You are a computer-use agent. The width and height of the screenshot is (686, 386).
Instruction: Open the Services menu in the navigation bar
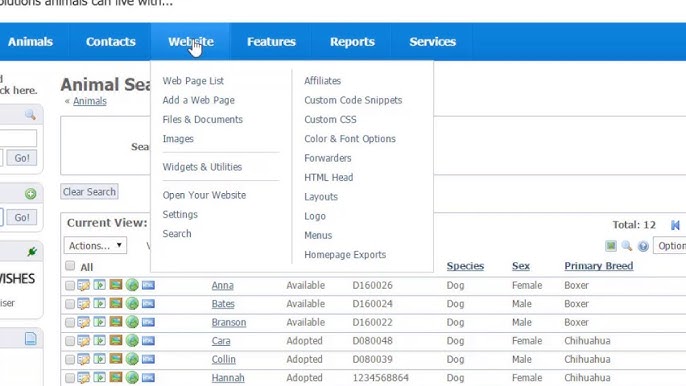coord(432,42)
